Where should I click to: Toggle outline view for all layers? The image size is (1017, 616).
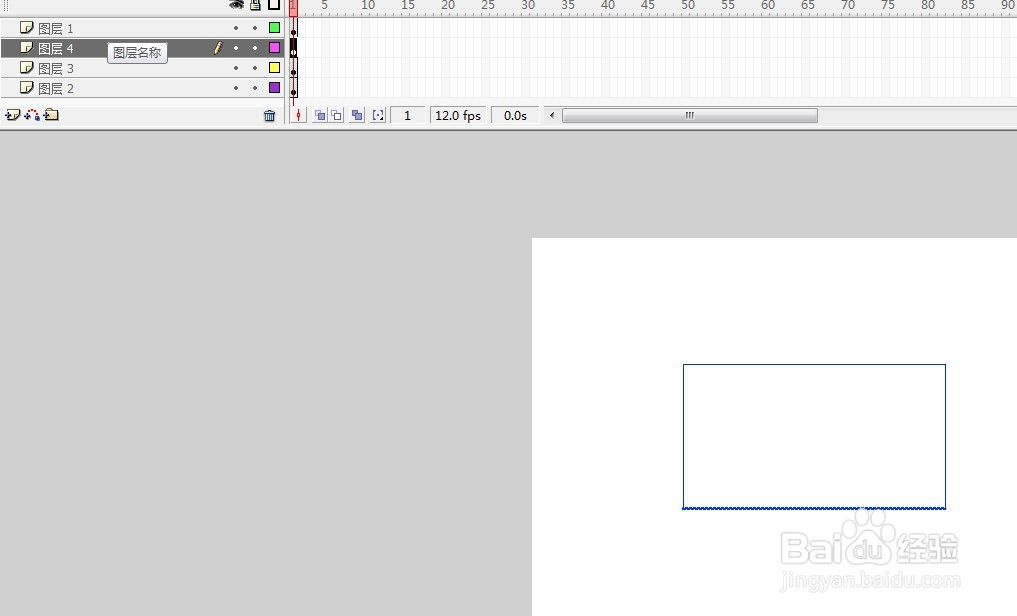tap(274, 5)
